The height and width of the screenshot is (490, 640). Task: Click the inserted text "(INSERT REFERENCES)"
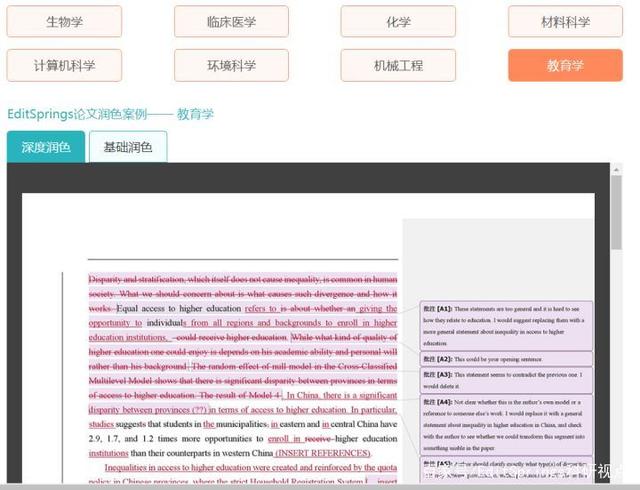[322, 453]
